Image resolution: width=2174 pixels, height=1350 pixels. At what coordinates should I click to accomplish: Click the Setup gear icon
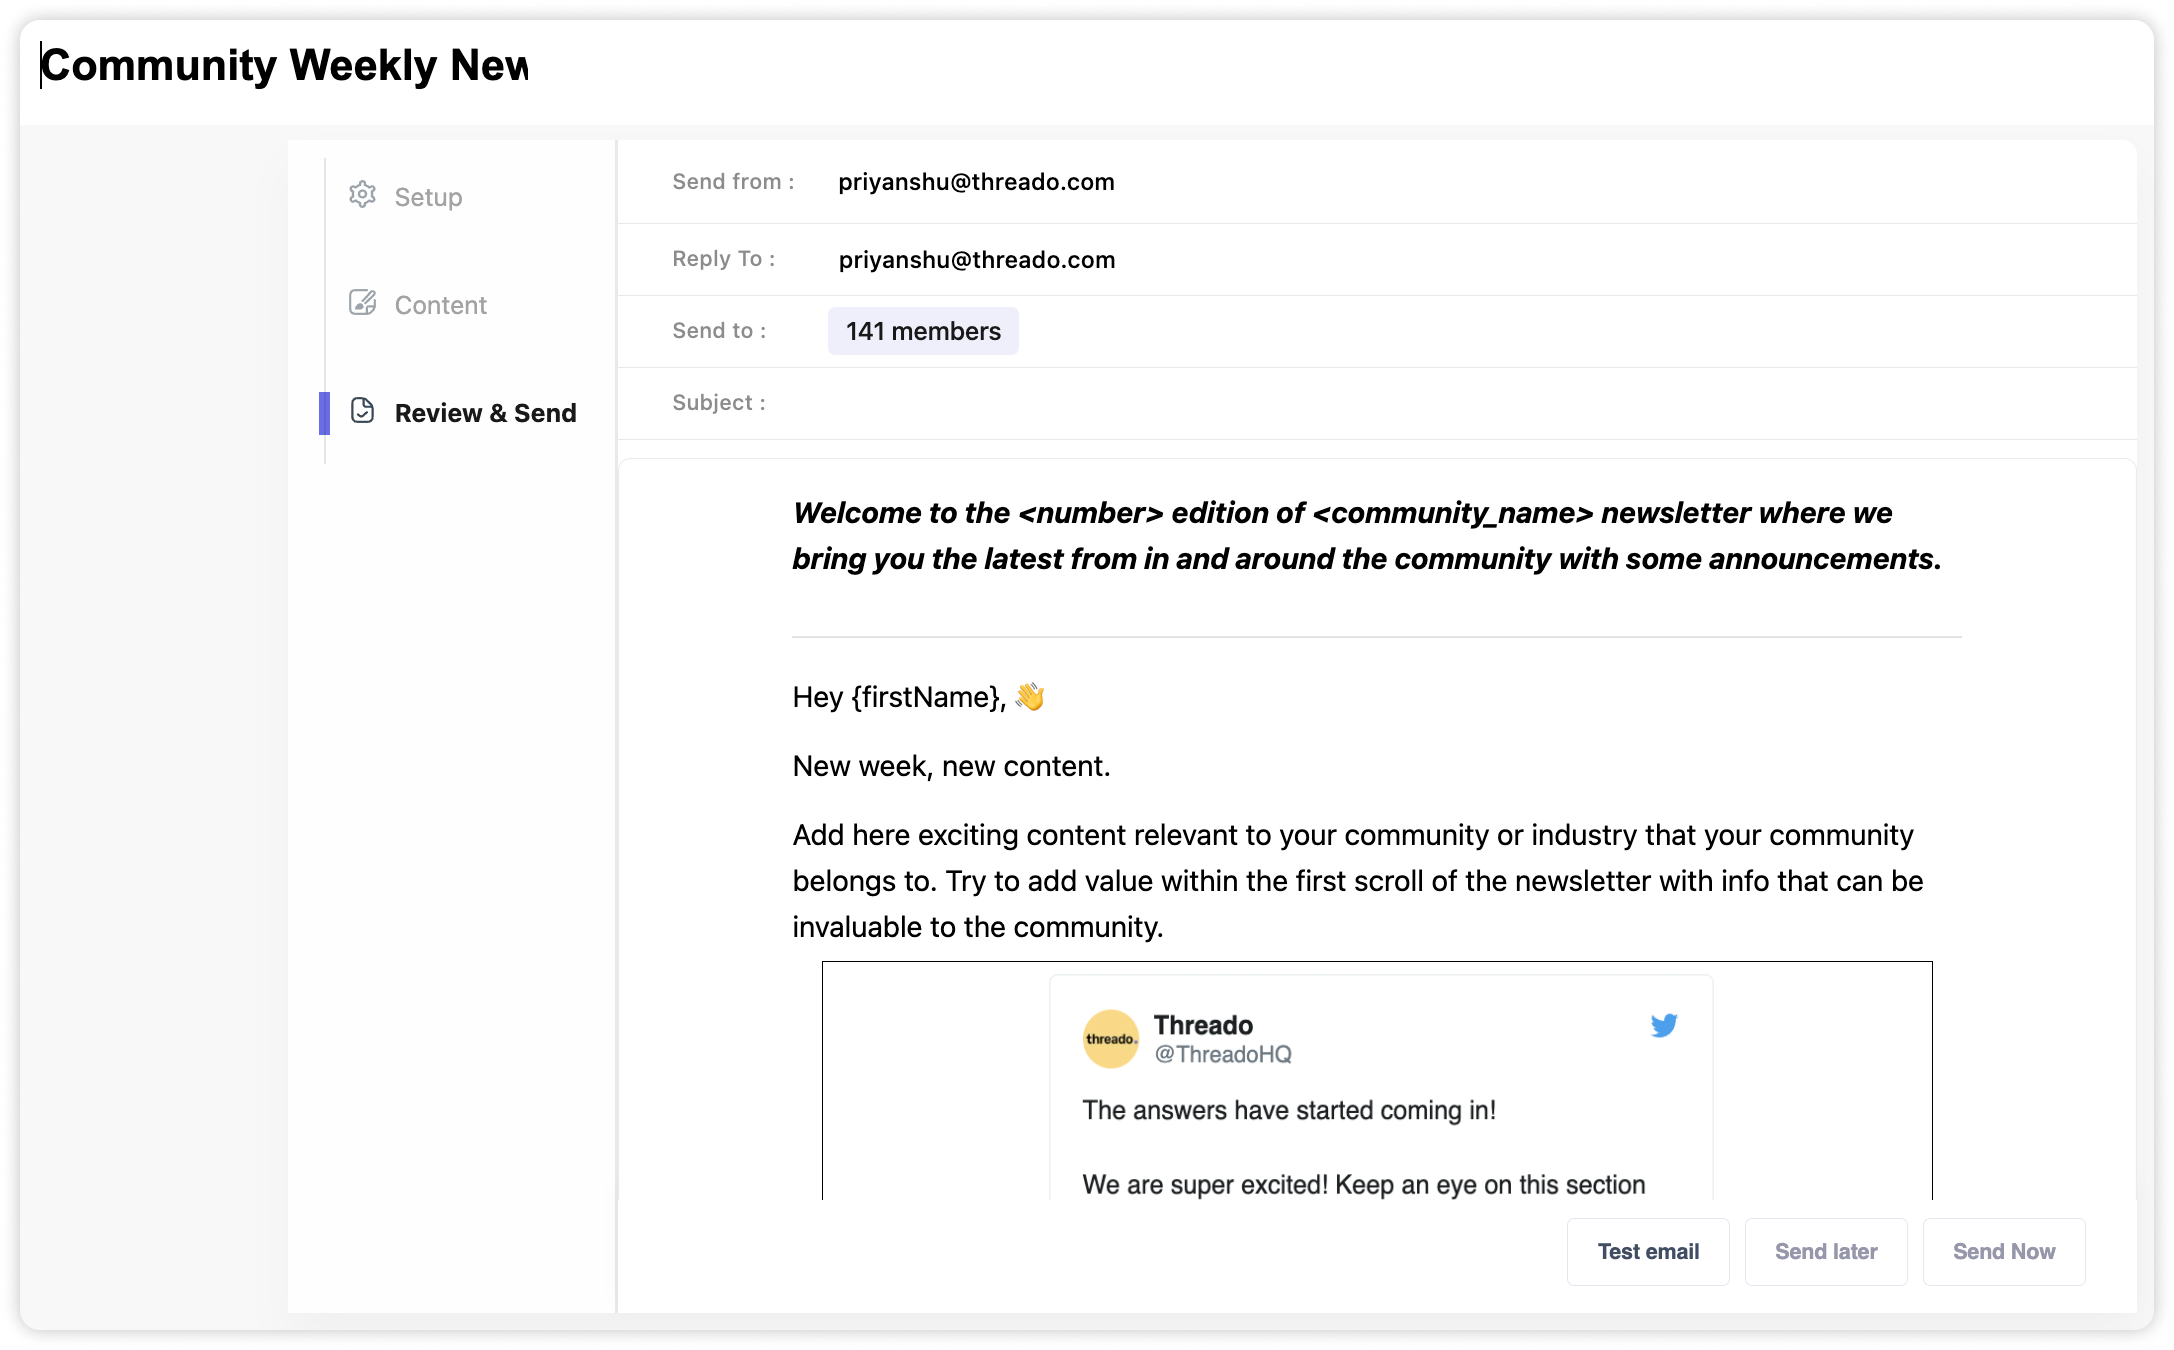pyautogui.click(x=362, y=195)
